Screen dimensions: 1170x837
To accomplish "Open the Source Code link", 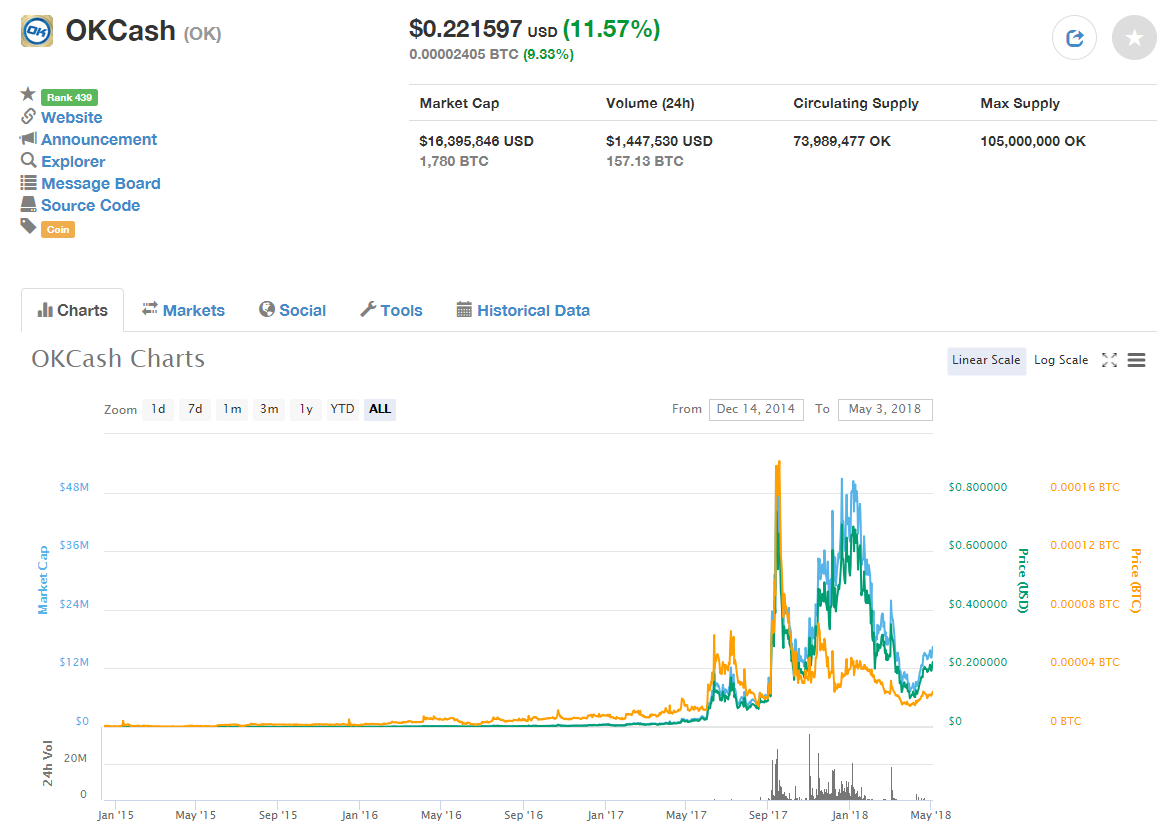I will [x=90, y=205].
